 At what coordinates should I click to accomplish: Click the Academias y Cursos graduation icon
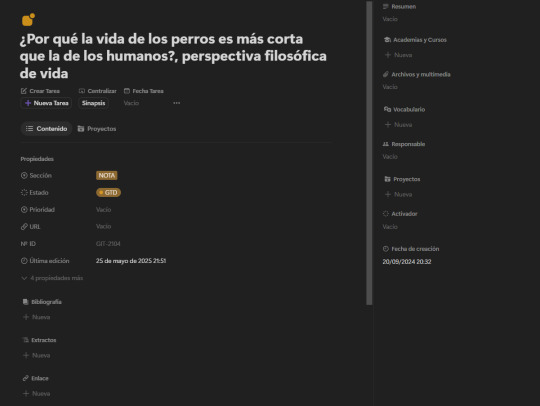tap(387, 40)
